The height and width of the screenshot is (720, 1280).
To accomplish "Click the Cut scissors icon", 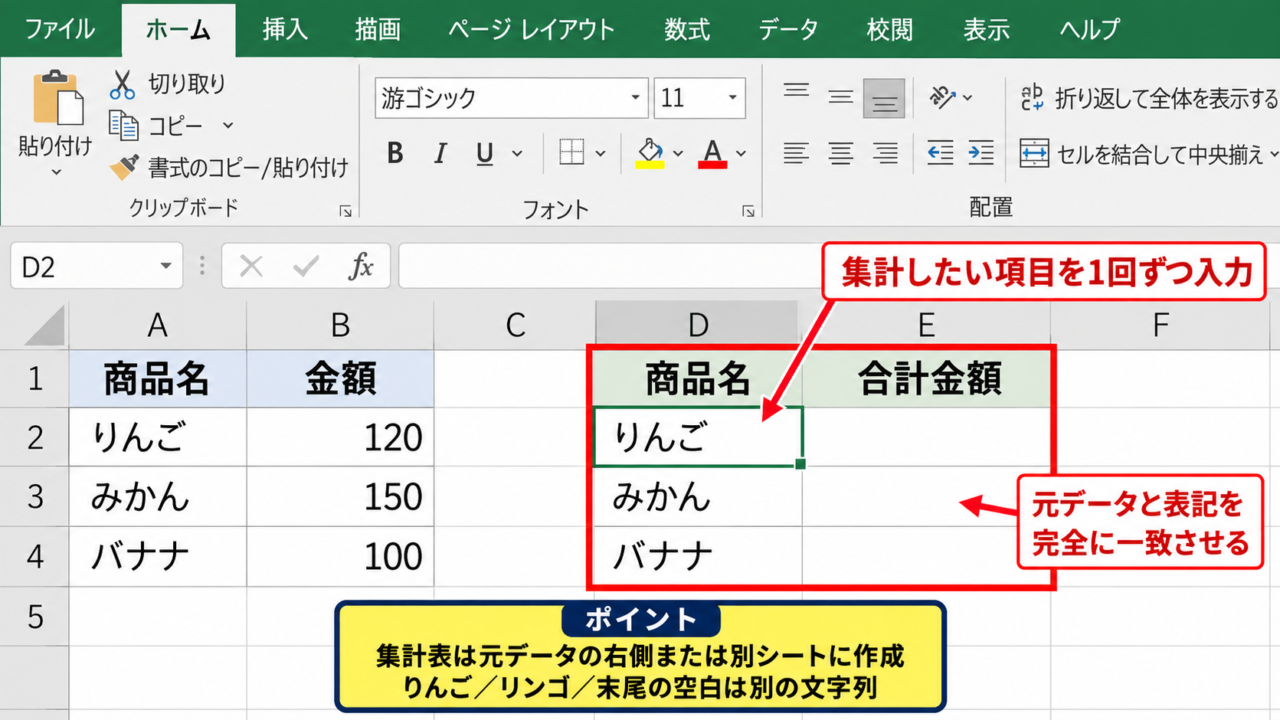I will point(122,84).
